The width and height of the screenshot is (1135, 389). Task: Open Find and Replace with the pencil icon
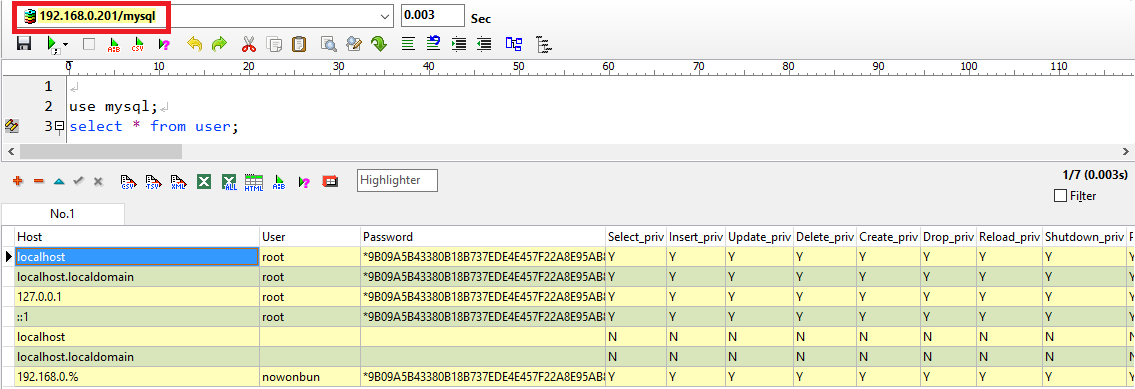tap(353, 44)
